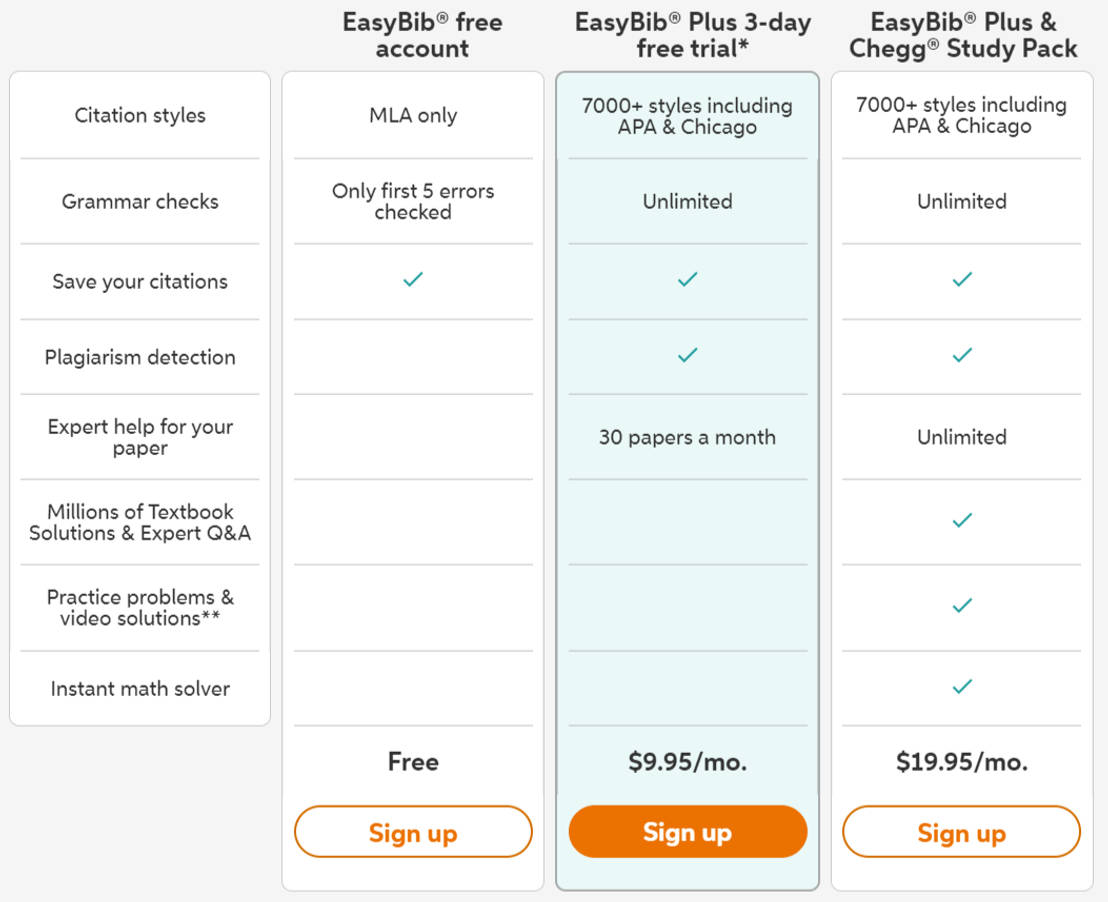Click the $19.95/mo price text

[x=961, y=762]
